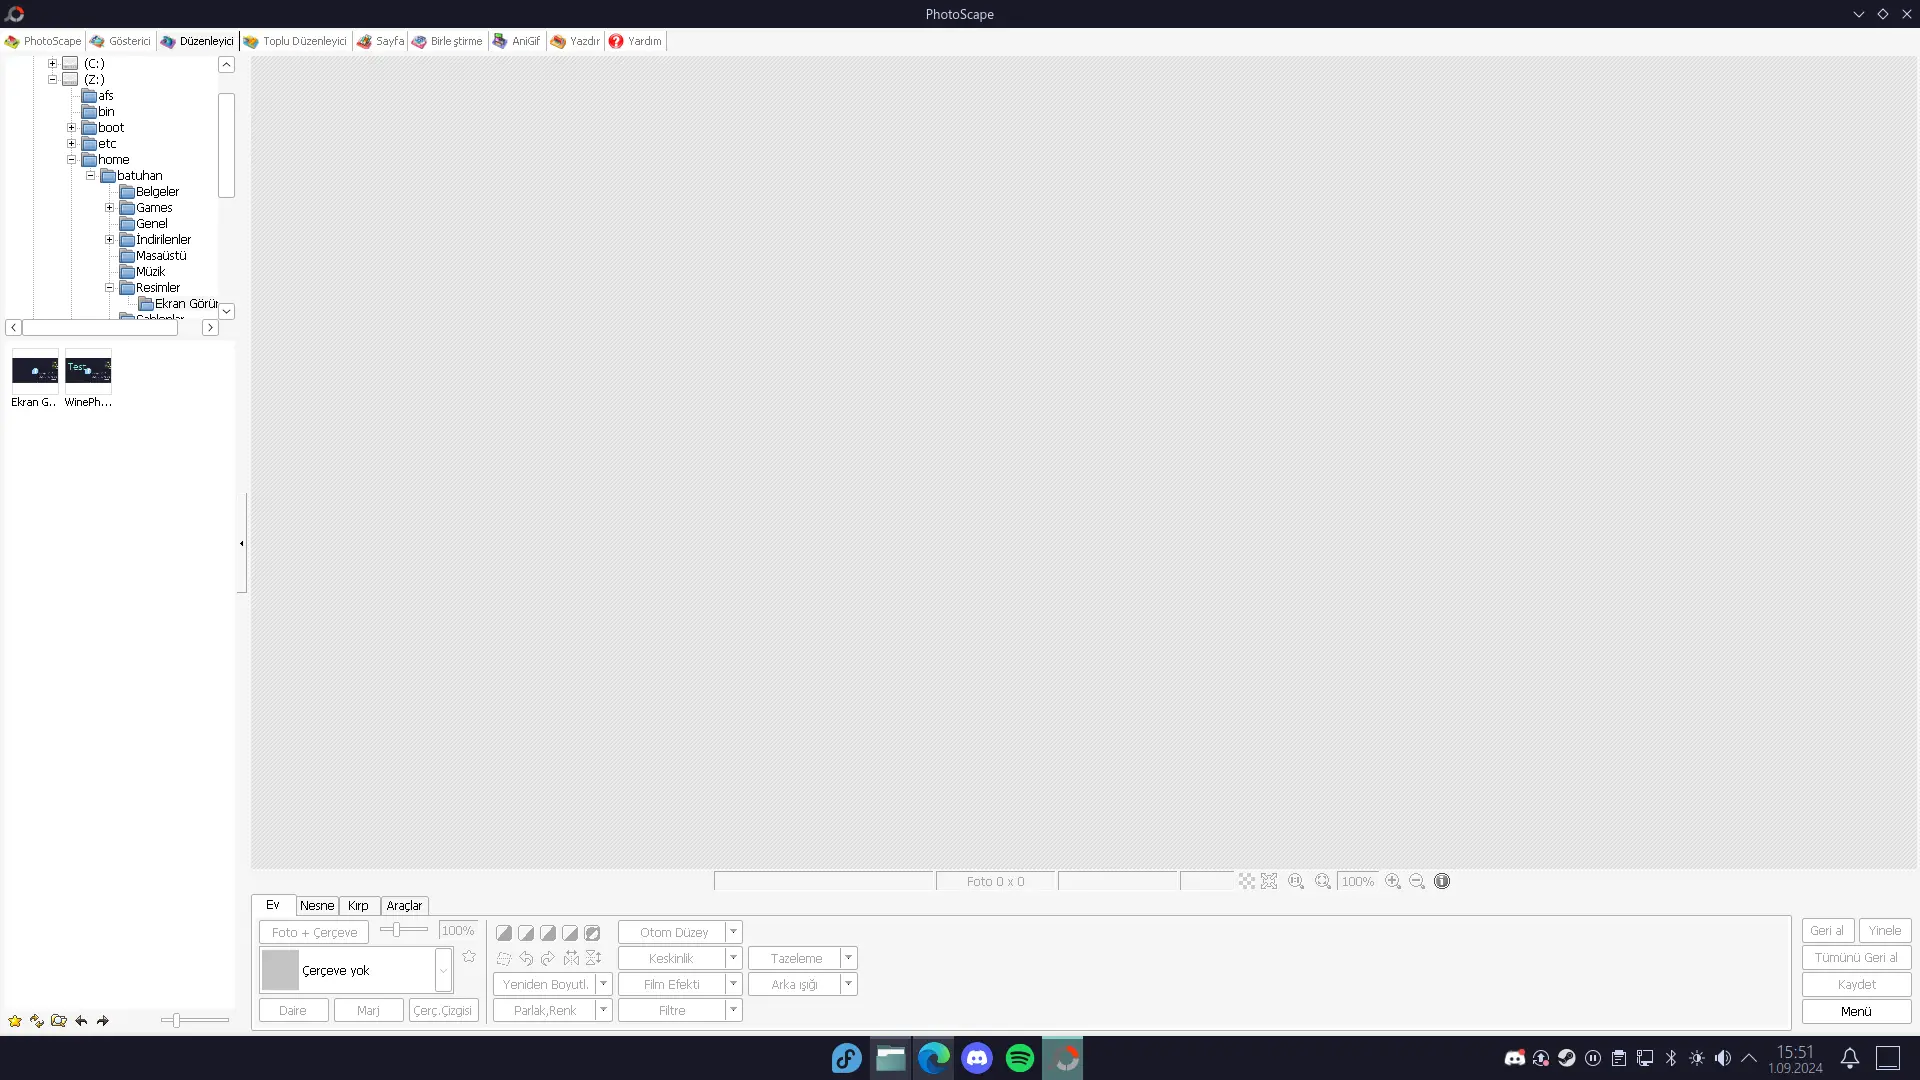The width and height of the screenshot is (1920, 1080).
Task: Open the Keskinlik dropdown arrow
Action: point(733,958)
